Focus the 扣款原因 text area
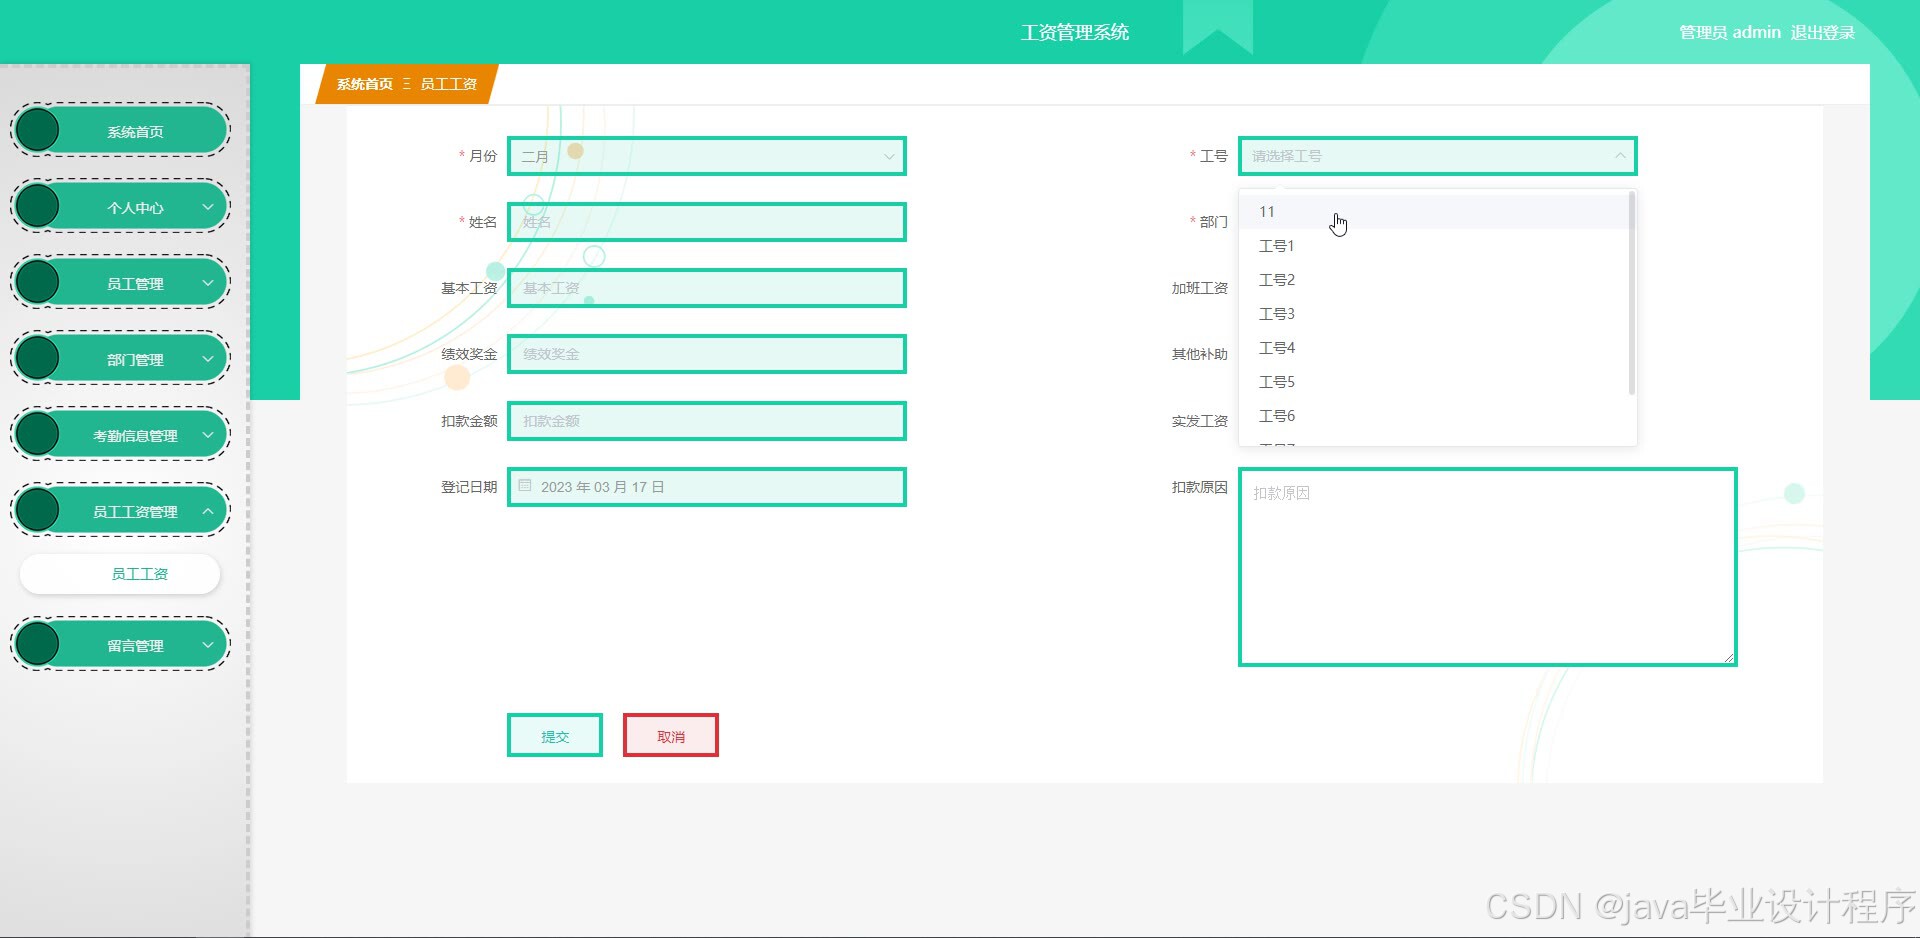The width and height of the screenshot is (1920, 938). click(x=1488, y=567)
